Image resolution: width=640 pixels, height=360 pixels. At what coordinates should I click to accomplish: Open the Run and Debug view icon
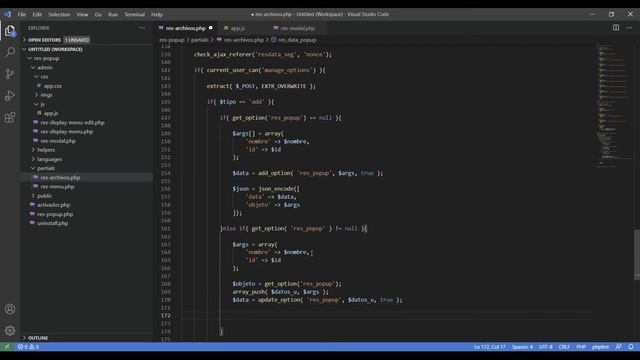click(10, 96)
